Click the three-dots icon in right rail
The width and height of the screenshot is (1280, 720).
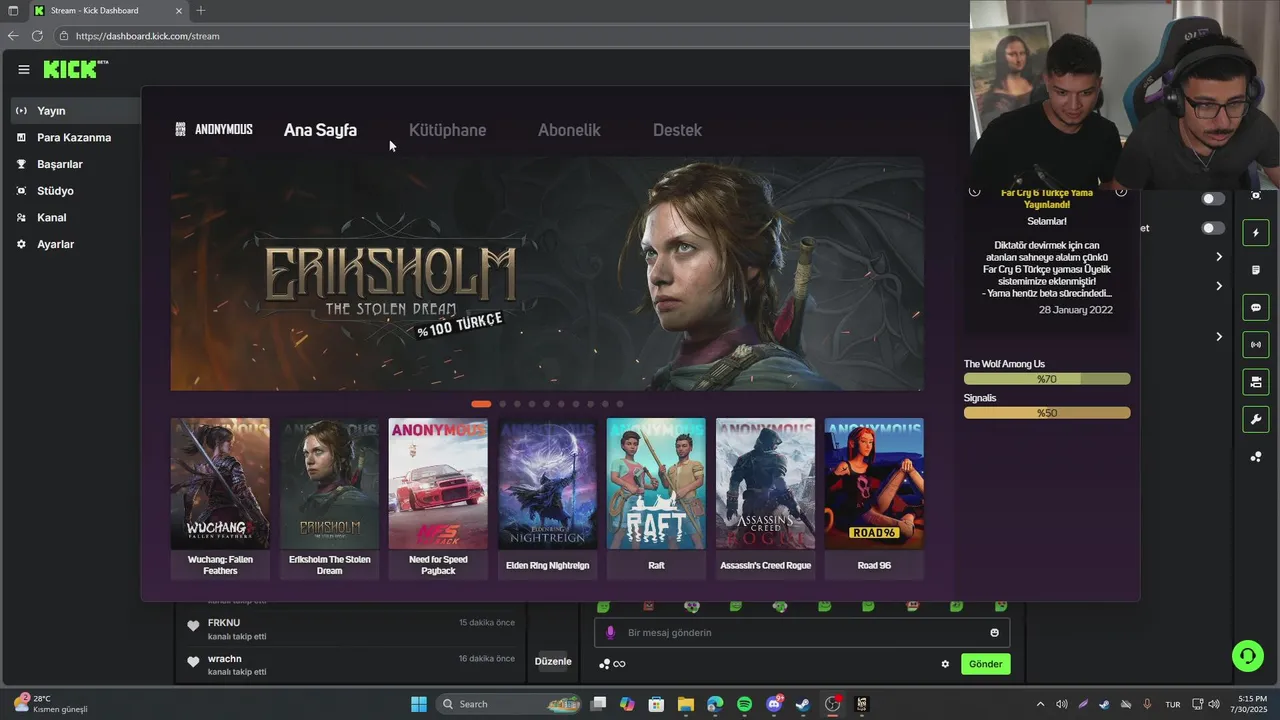coord(1256,457)
